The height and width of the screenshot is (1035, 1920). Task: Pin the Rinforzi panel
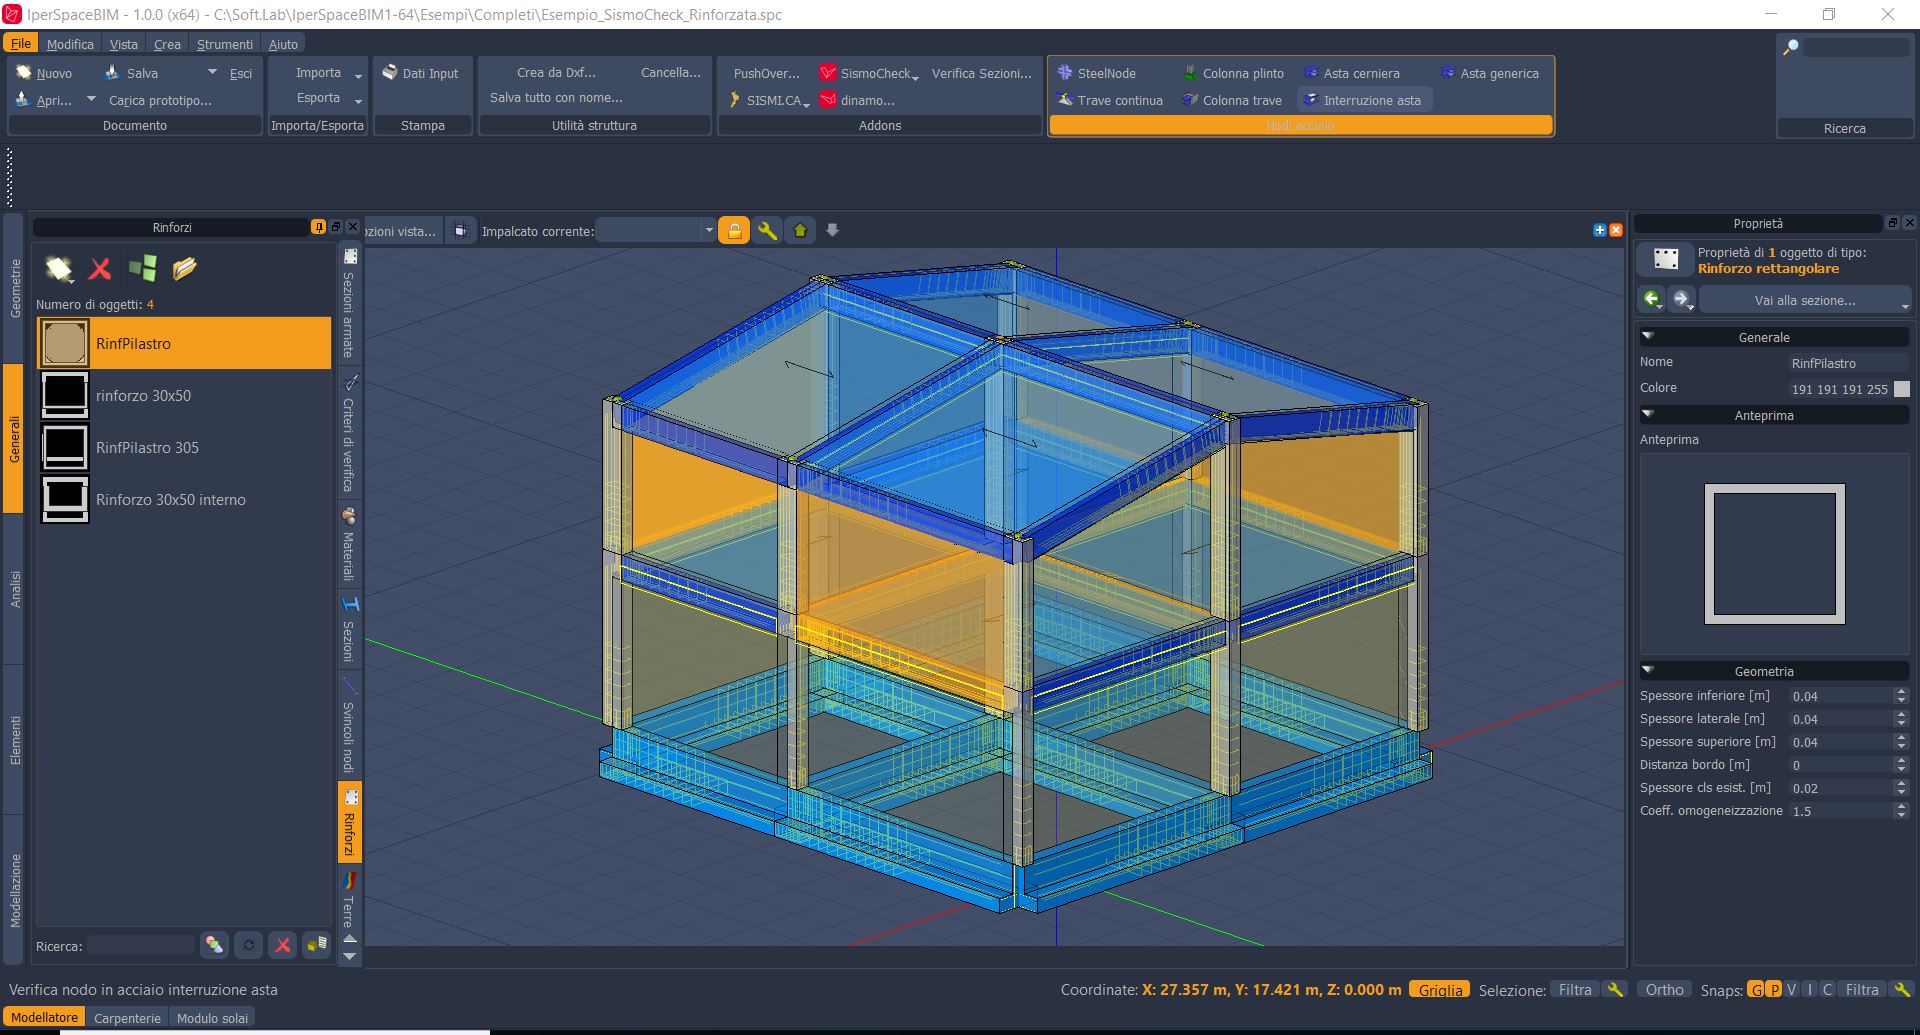[x=318, y=227]
